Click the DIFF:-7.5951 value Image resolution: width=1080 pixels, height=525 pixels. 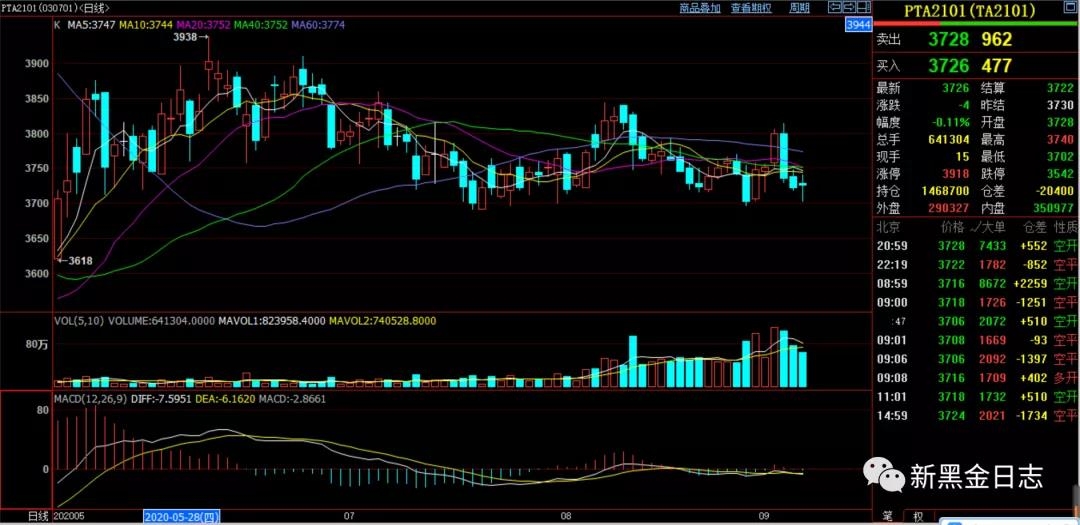160,398
